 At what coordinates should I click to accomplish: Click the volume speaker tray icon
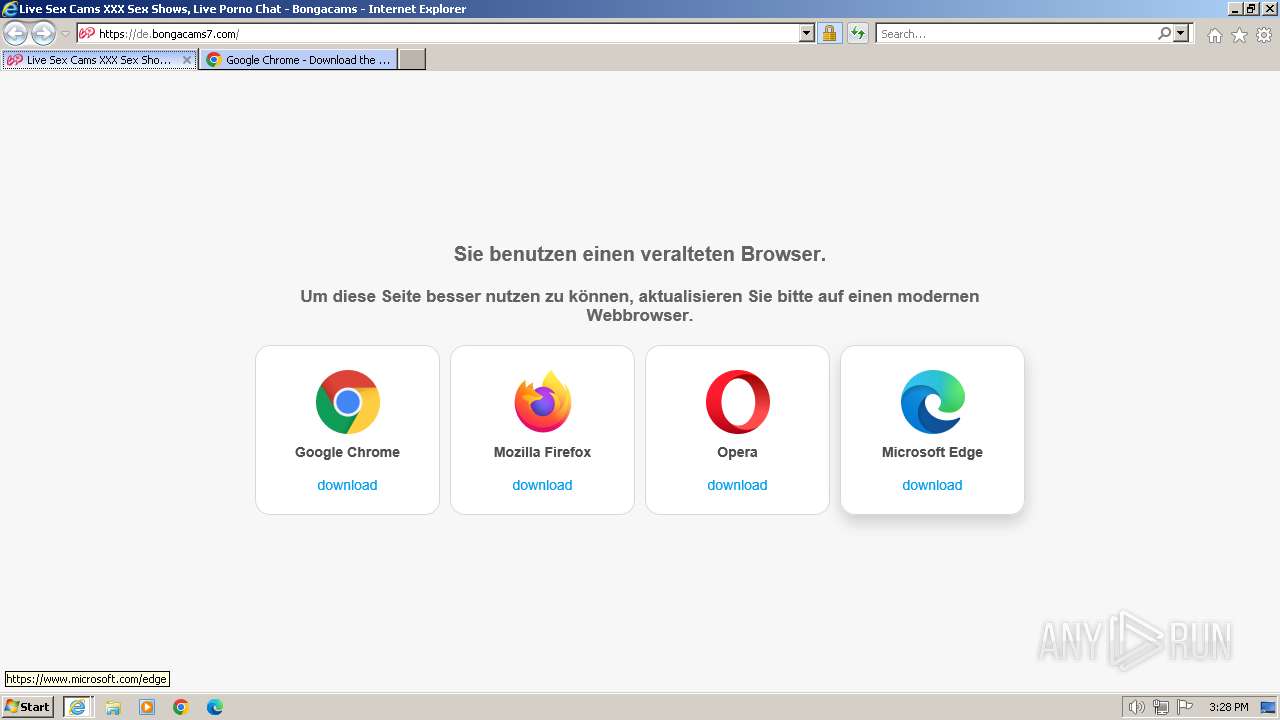click(1136, 707)
